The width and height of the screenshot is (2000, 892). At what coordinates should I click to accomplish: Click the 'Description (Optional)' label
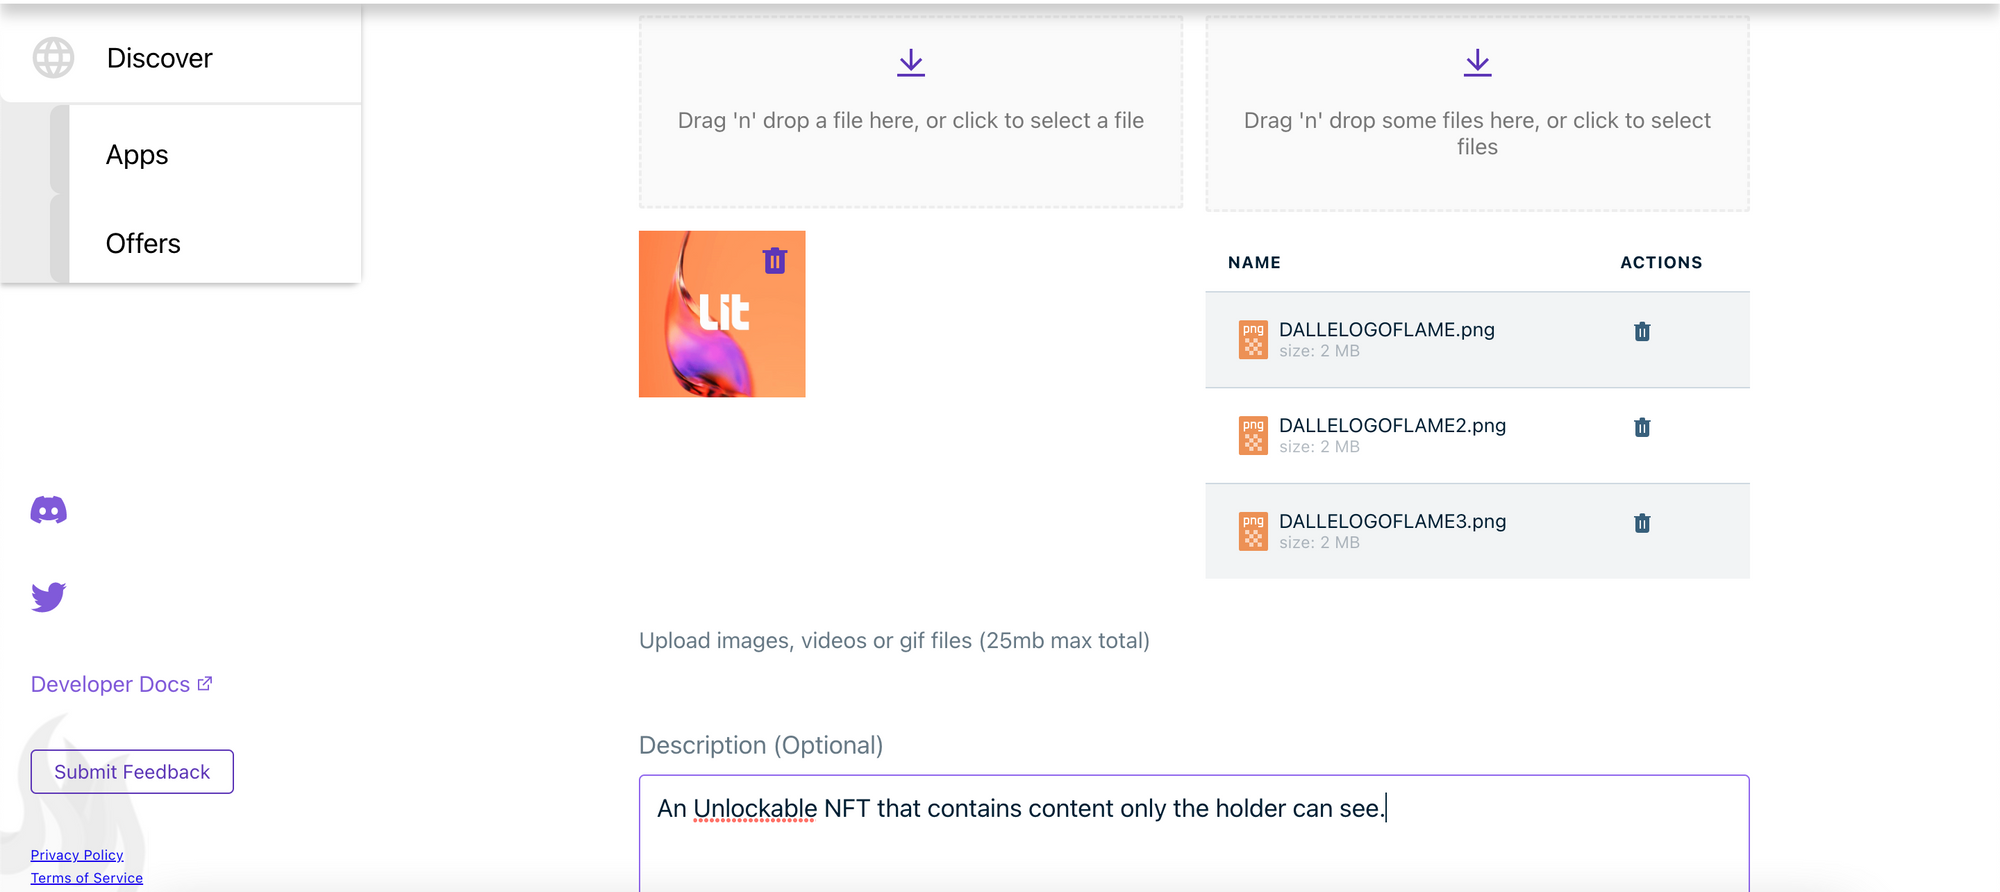(x=761, y=745)
